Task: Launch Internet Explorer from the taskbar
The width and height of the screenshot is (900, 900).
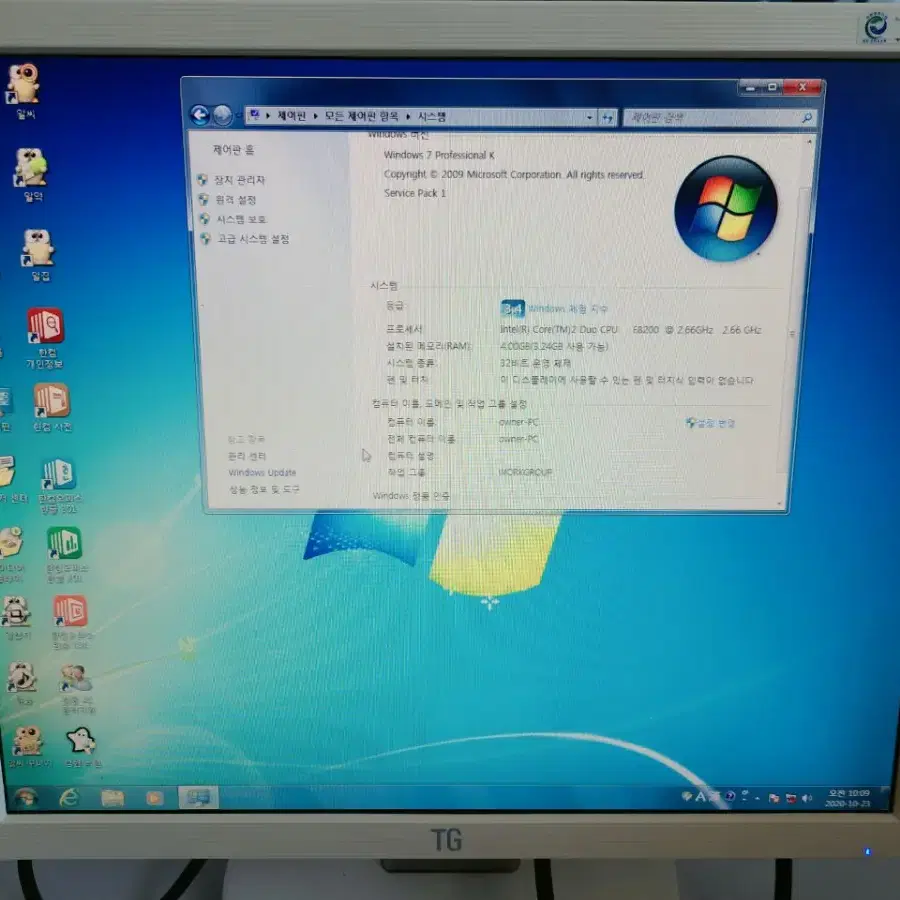Action: pos(69,797)
